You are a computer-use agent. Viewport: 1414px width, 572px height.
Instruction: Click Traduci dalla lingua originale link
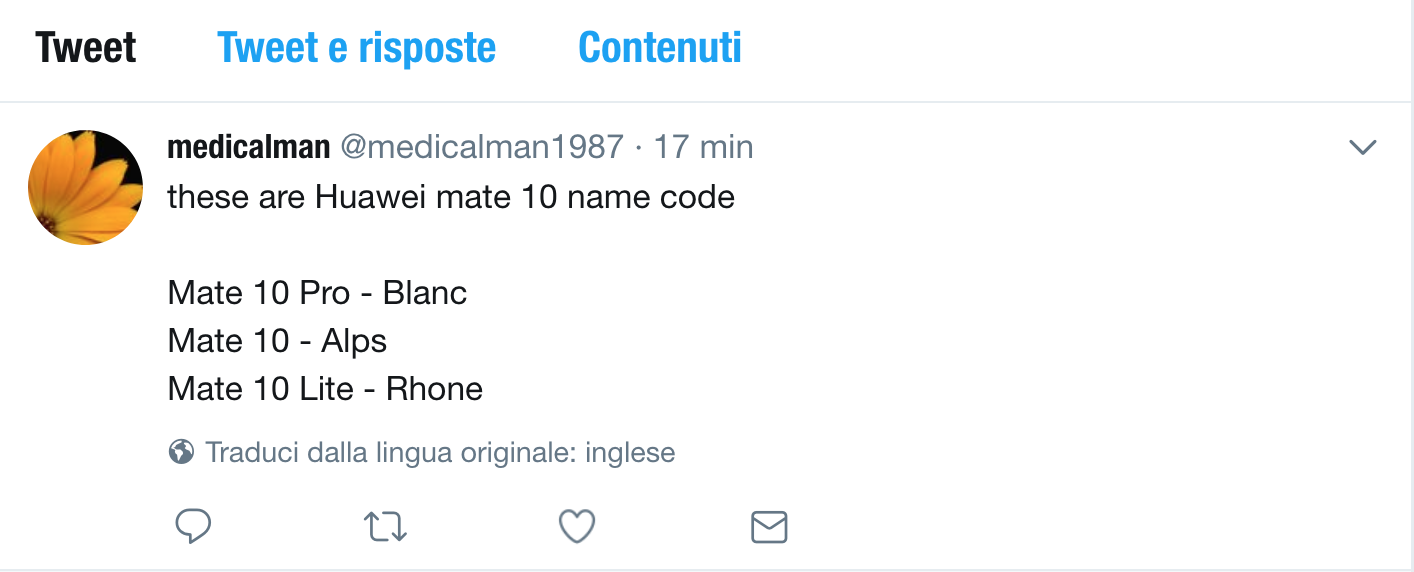coord(440,453)
